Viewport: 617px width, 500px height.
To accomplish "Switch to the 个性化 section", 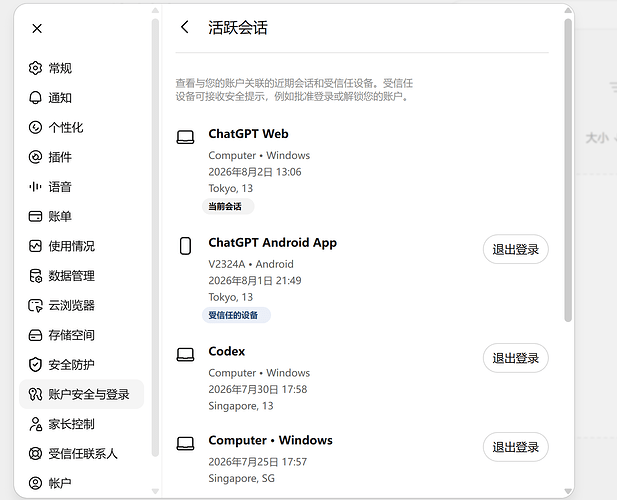I will pos(81,127).
